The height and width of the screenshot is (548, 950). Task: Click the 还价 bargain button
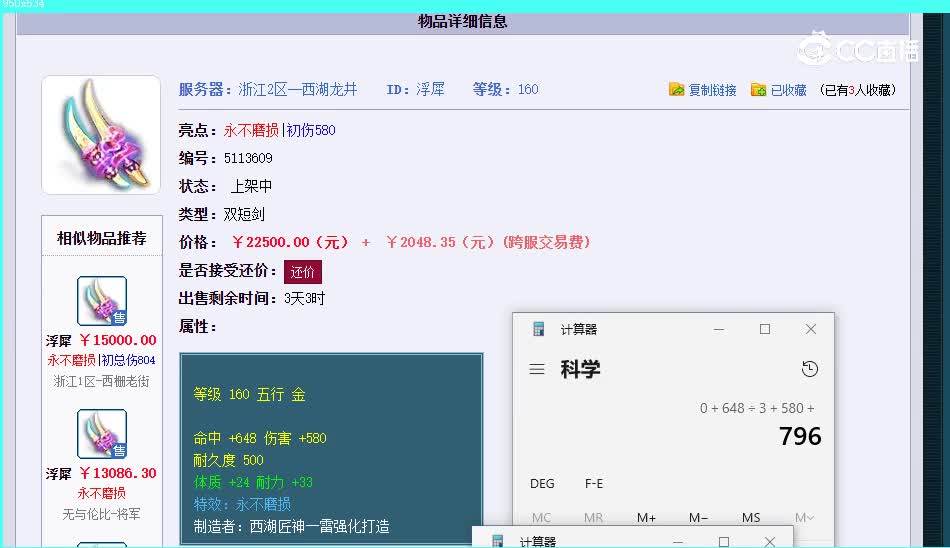(x=303, y=272)
